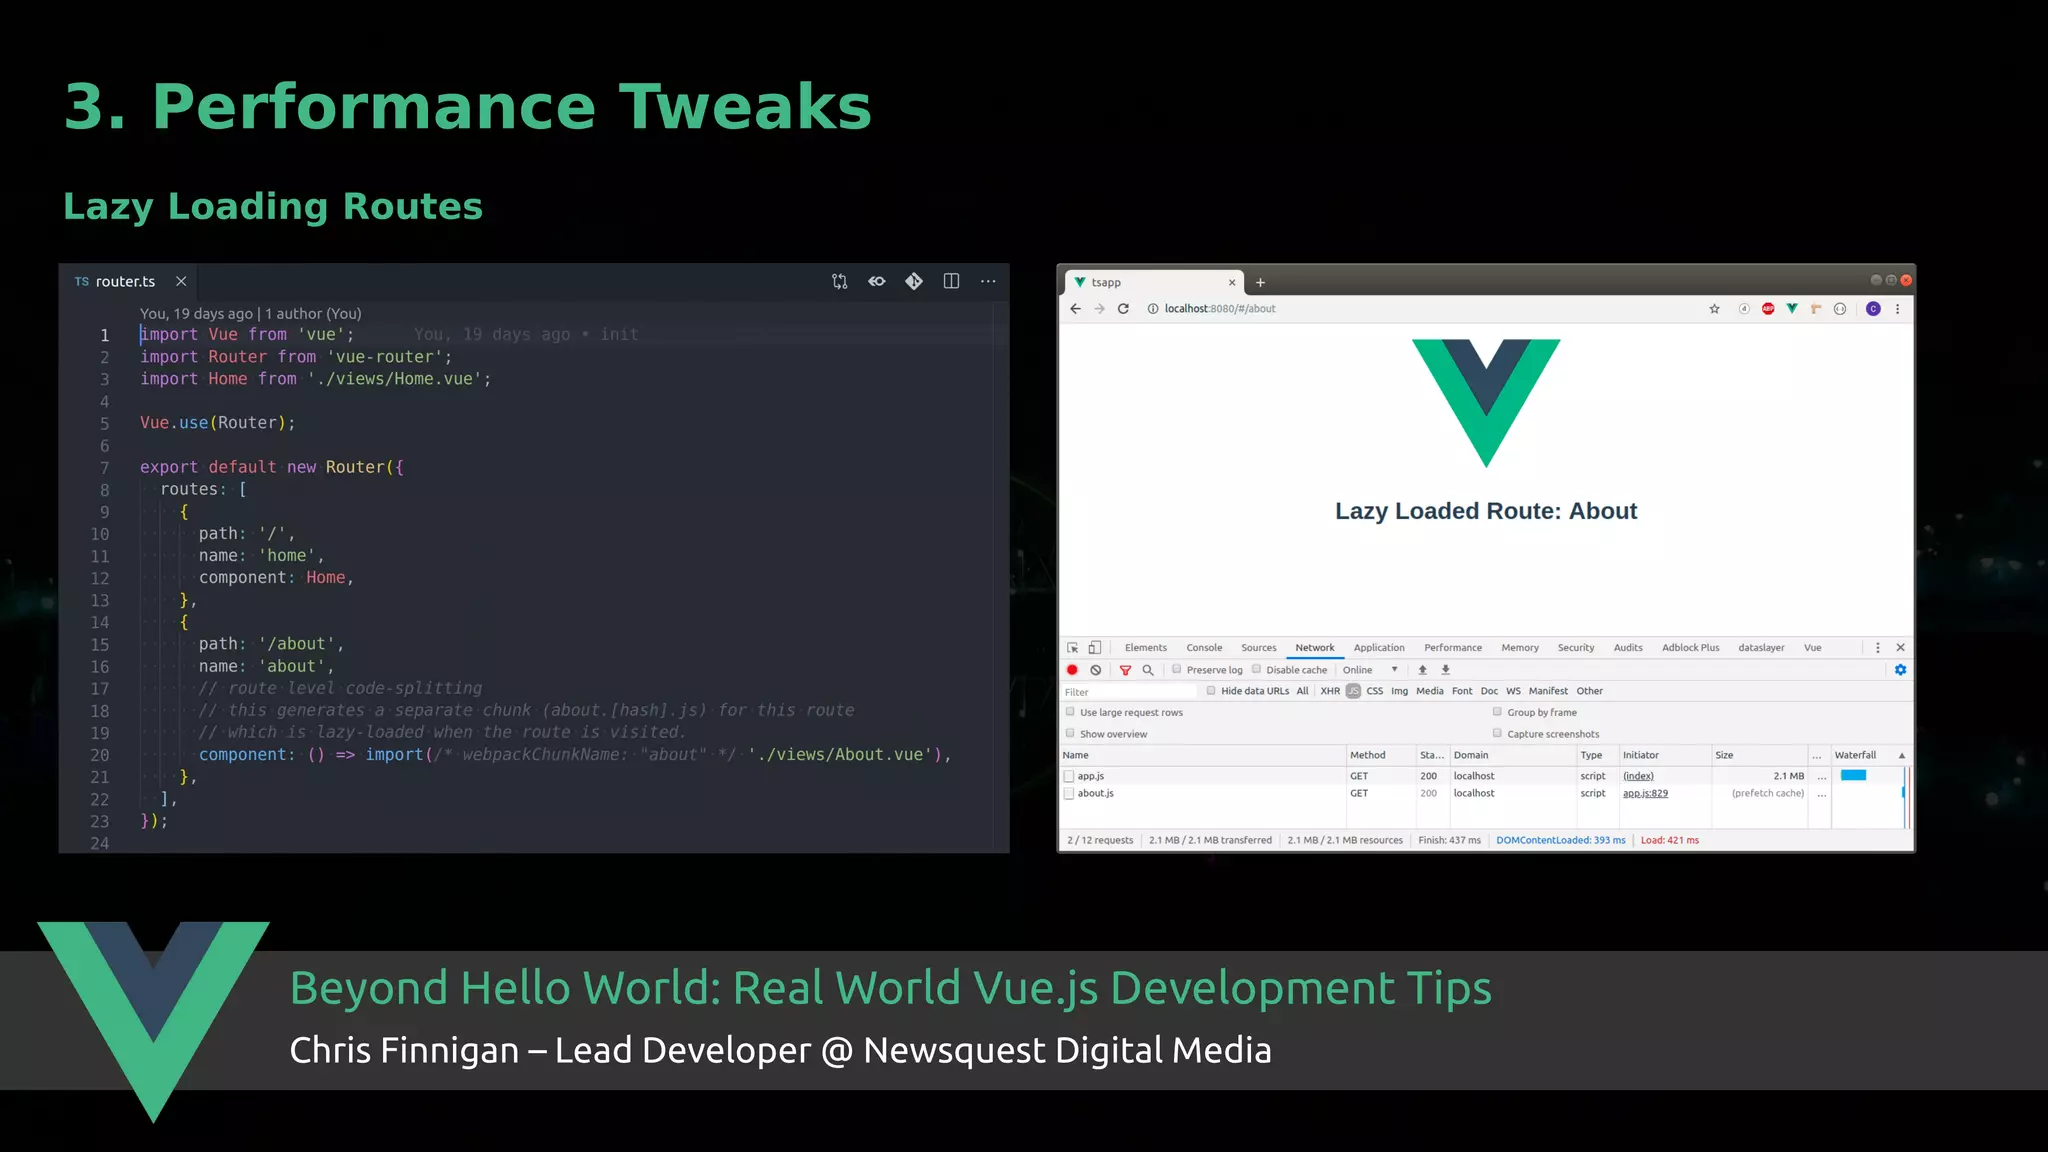This screenshot has height=1152, width=2048.
Task: Toggle the red network filter icon
Action: (x=1125, y=670)
